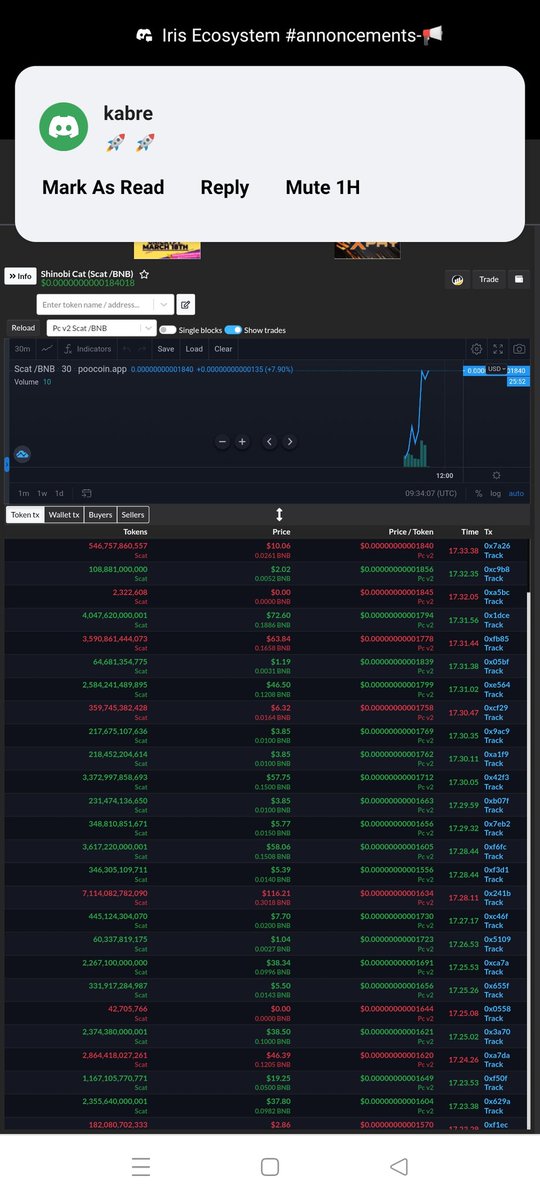Screen dimensions: 540x1200
Task: Toggle the percent (%) price scale
Action: tap(479, 493)
